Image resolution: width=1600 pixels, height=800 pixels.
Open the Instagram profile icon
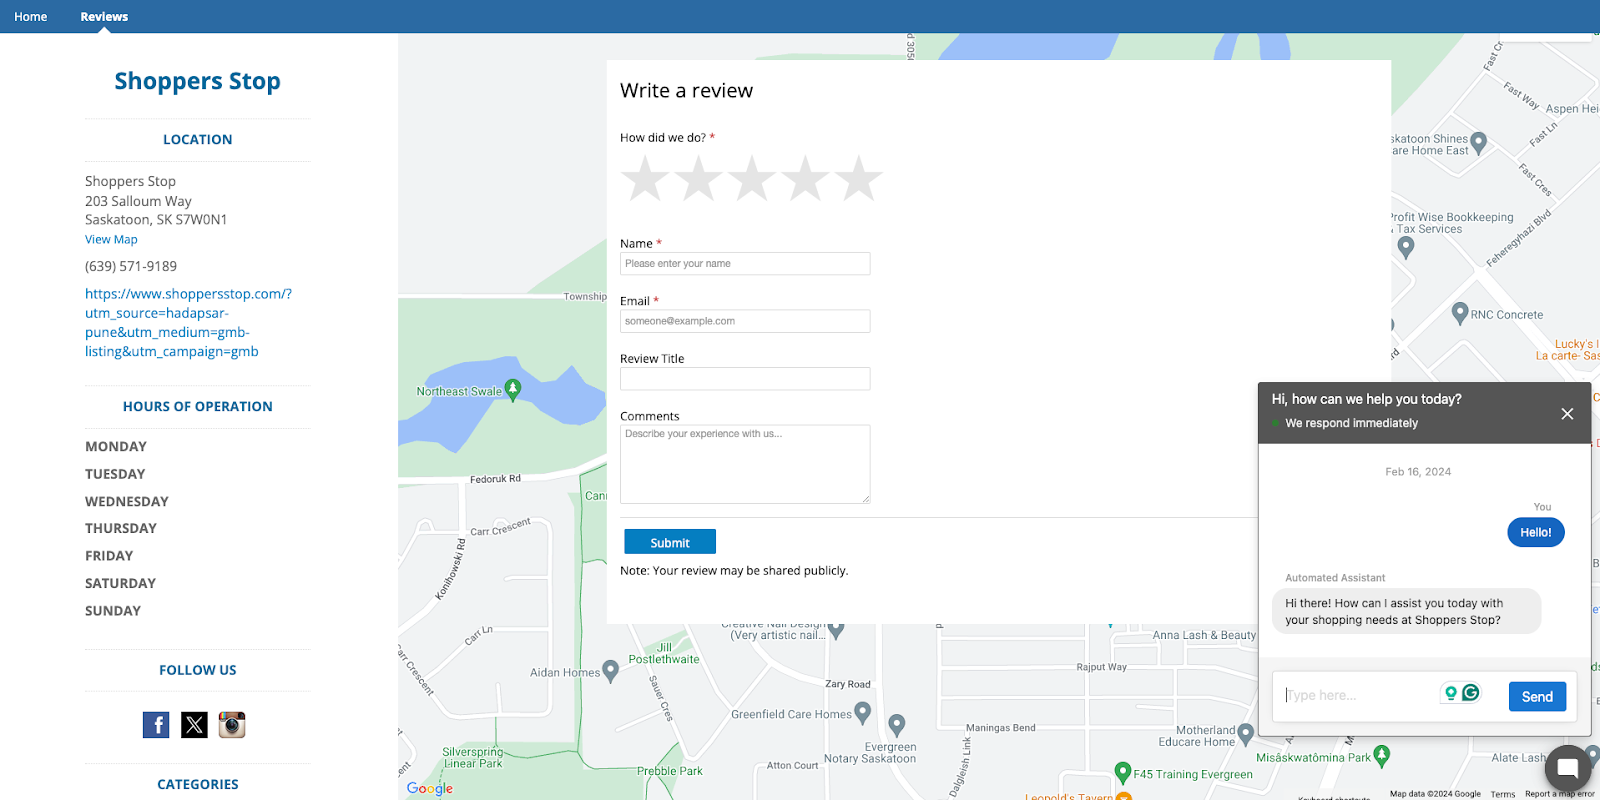232,725
